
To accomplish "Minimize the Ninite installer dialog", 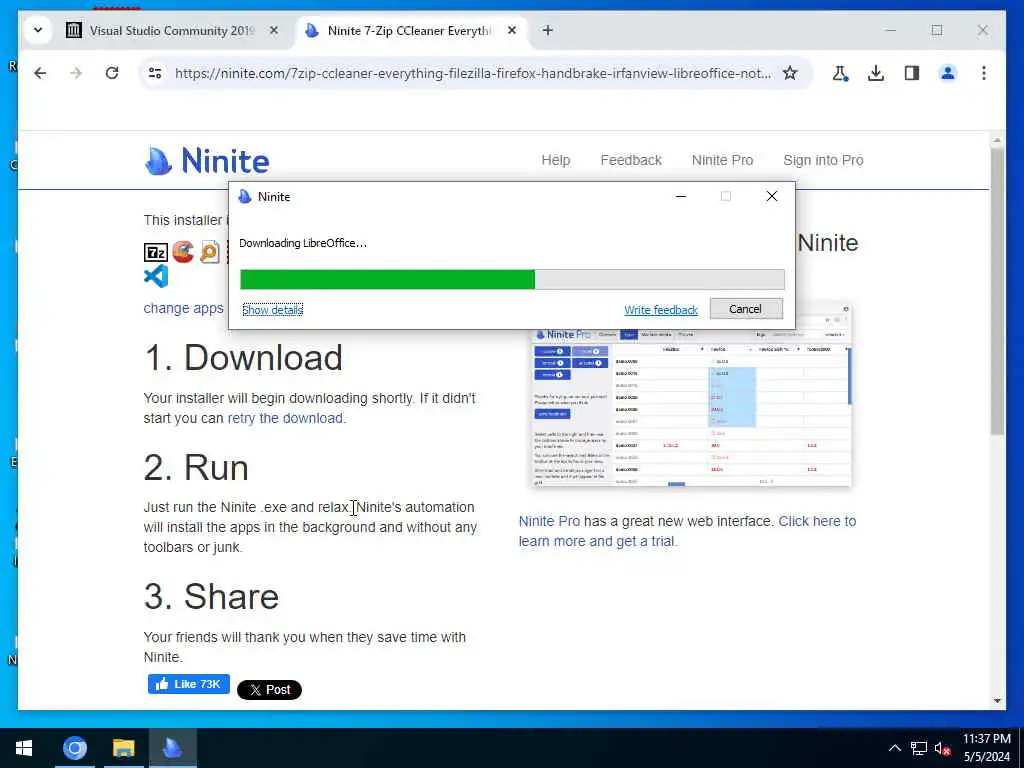I will [680, 197].
